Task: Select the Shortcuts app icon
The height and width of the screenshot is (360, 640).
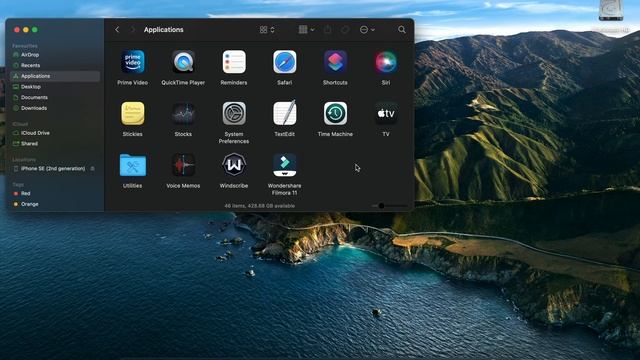Action: tap(335, 62)
